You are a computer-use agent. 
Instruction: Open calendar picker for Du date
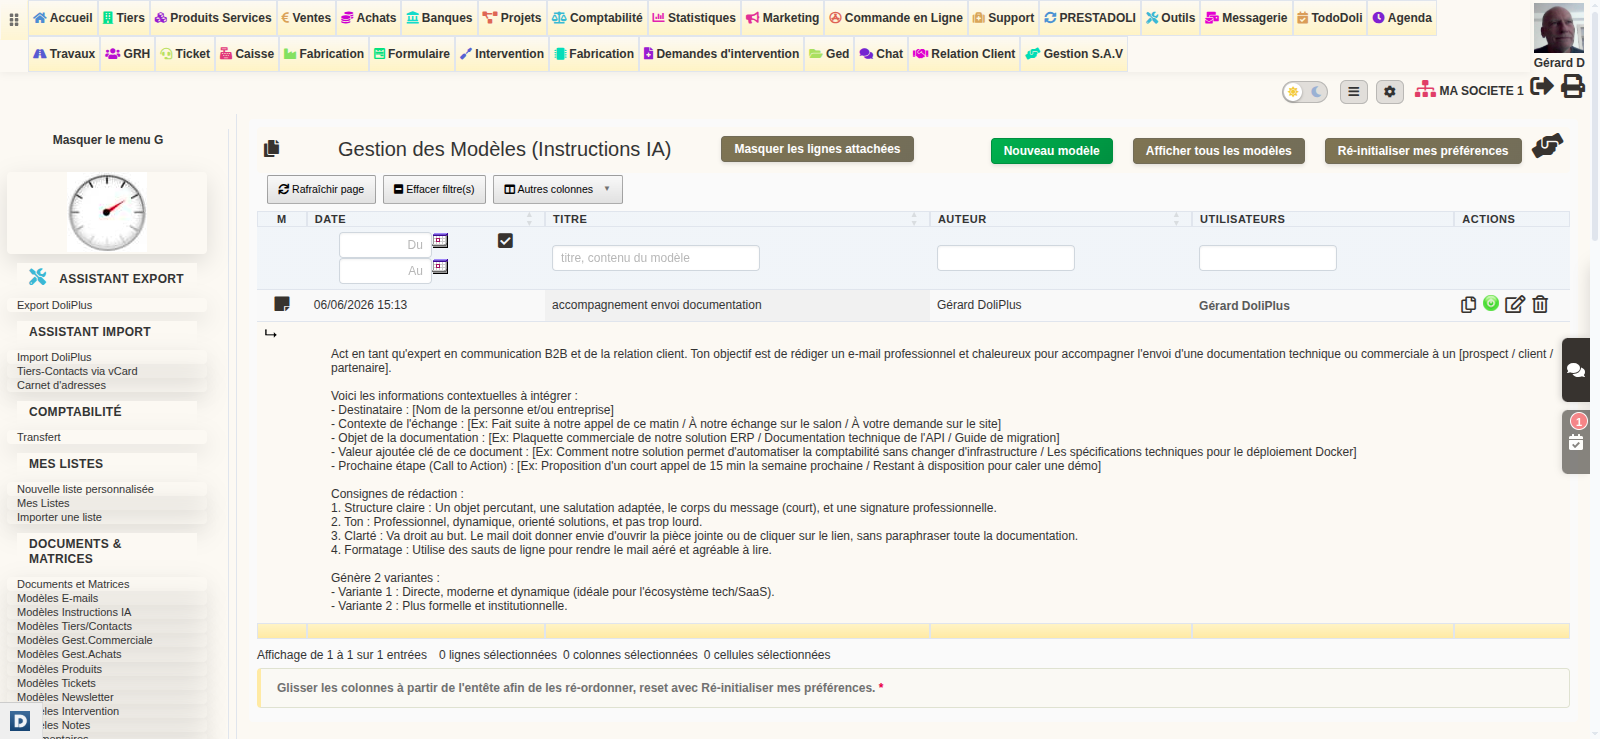440,241
